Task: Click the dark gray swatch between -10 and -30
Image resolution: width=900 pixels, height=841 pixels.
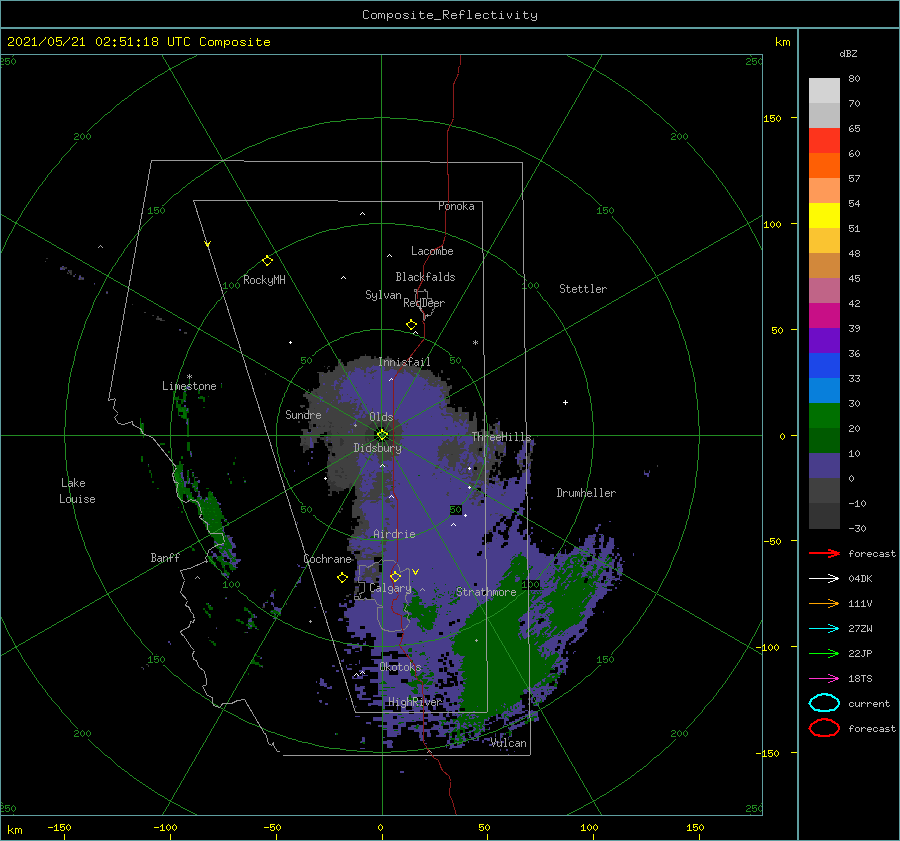Action: (824, 516)
